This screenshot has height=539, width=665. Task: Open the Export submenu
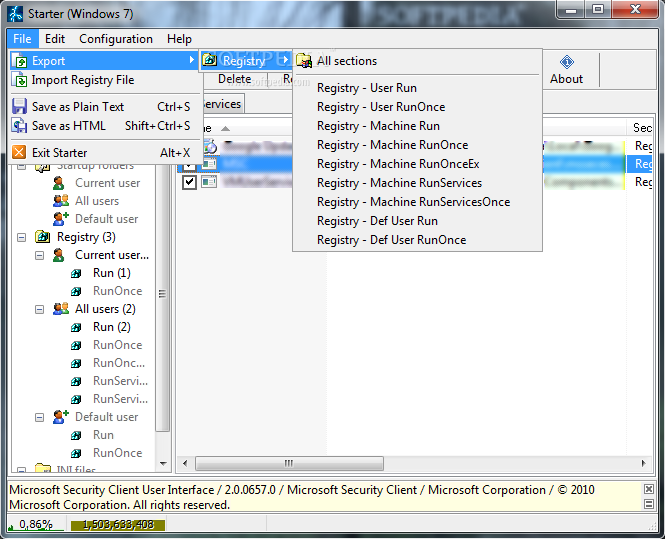[x=104, y=61]
